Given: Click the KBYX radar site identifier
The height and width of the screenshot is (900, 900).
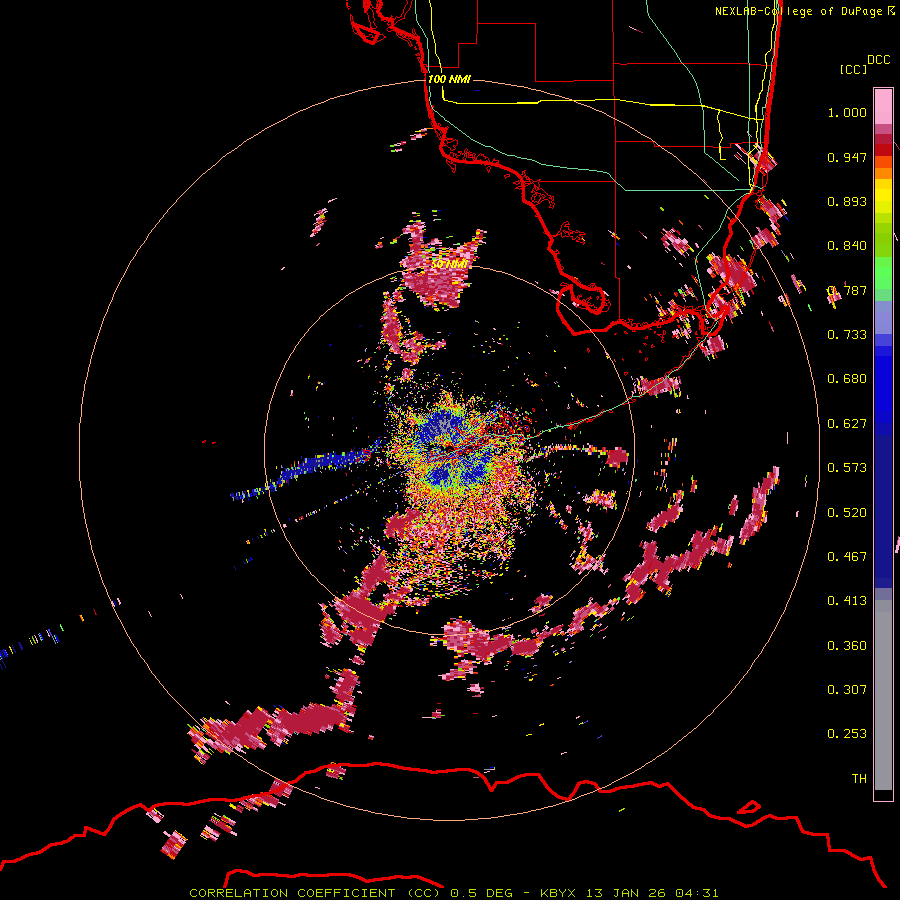Looking at the screenshot, I should (557, 893).
